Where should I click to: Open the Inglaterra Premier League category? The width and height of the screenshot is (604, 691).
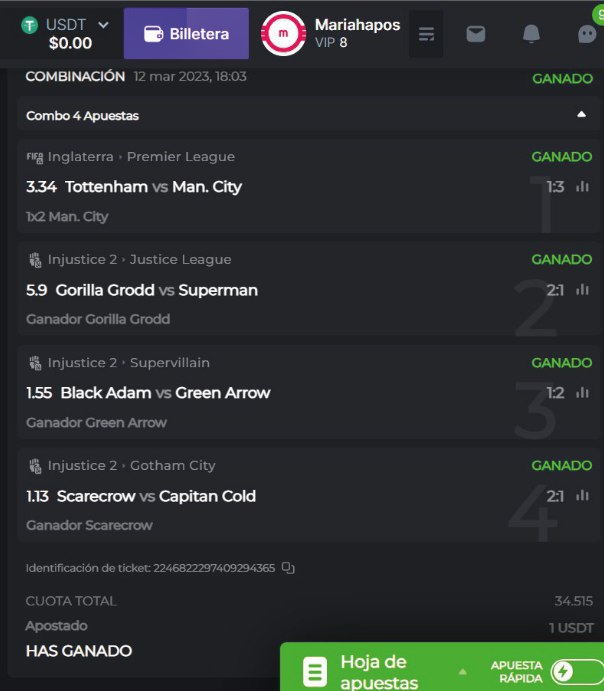pyautogui.click(x=140, y=157)
